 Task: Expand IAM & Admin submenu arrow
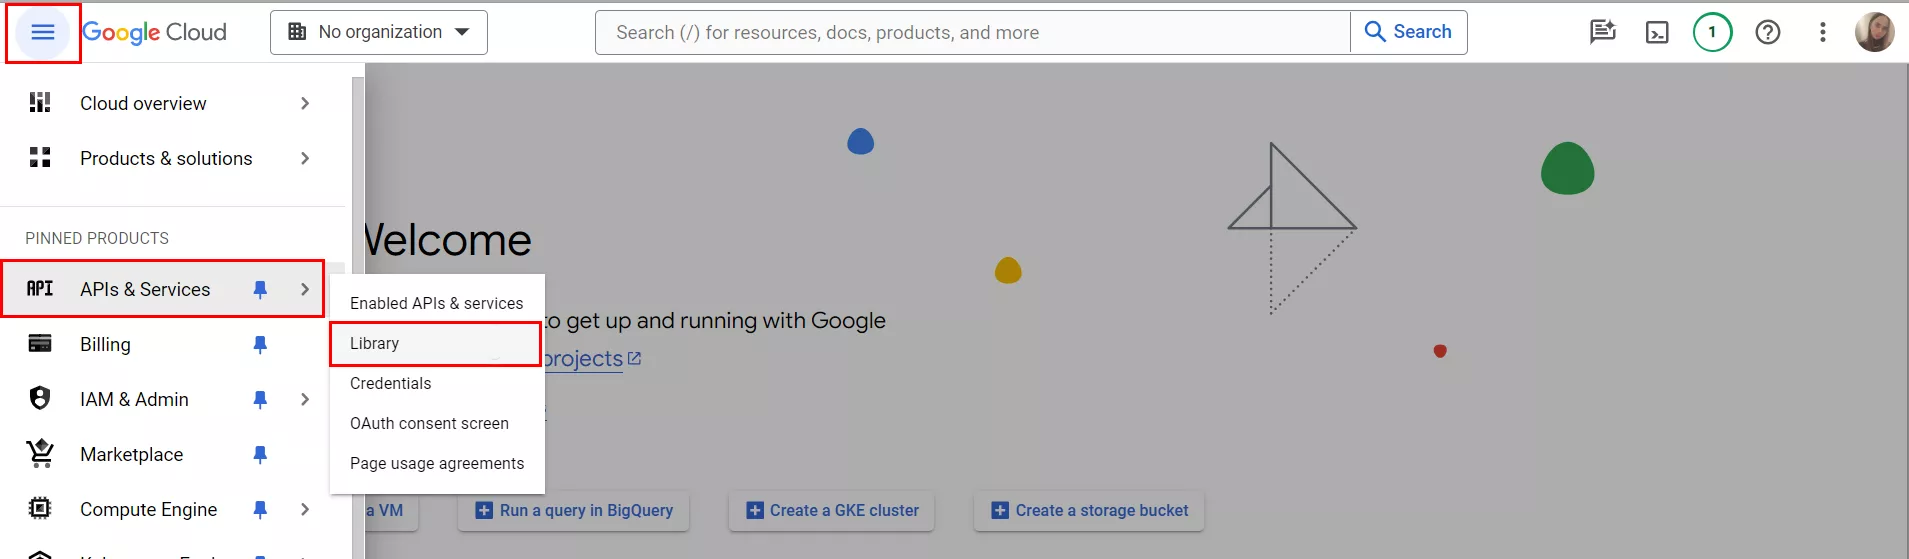pyautogui.click(x=305, y=400)
